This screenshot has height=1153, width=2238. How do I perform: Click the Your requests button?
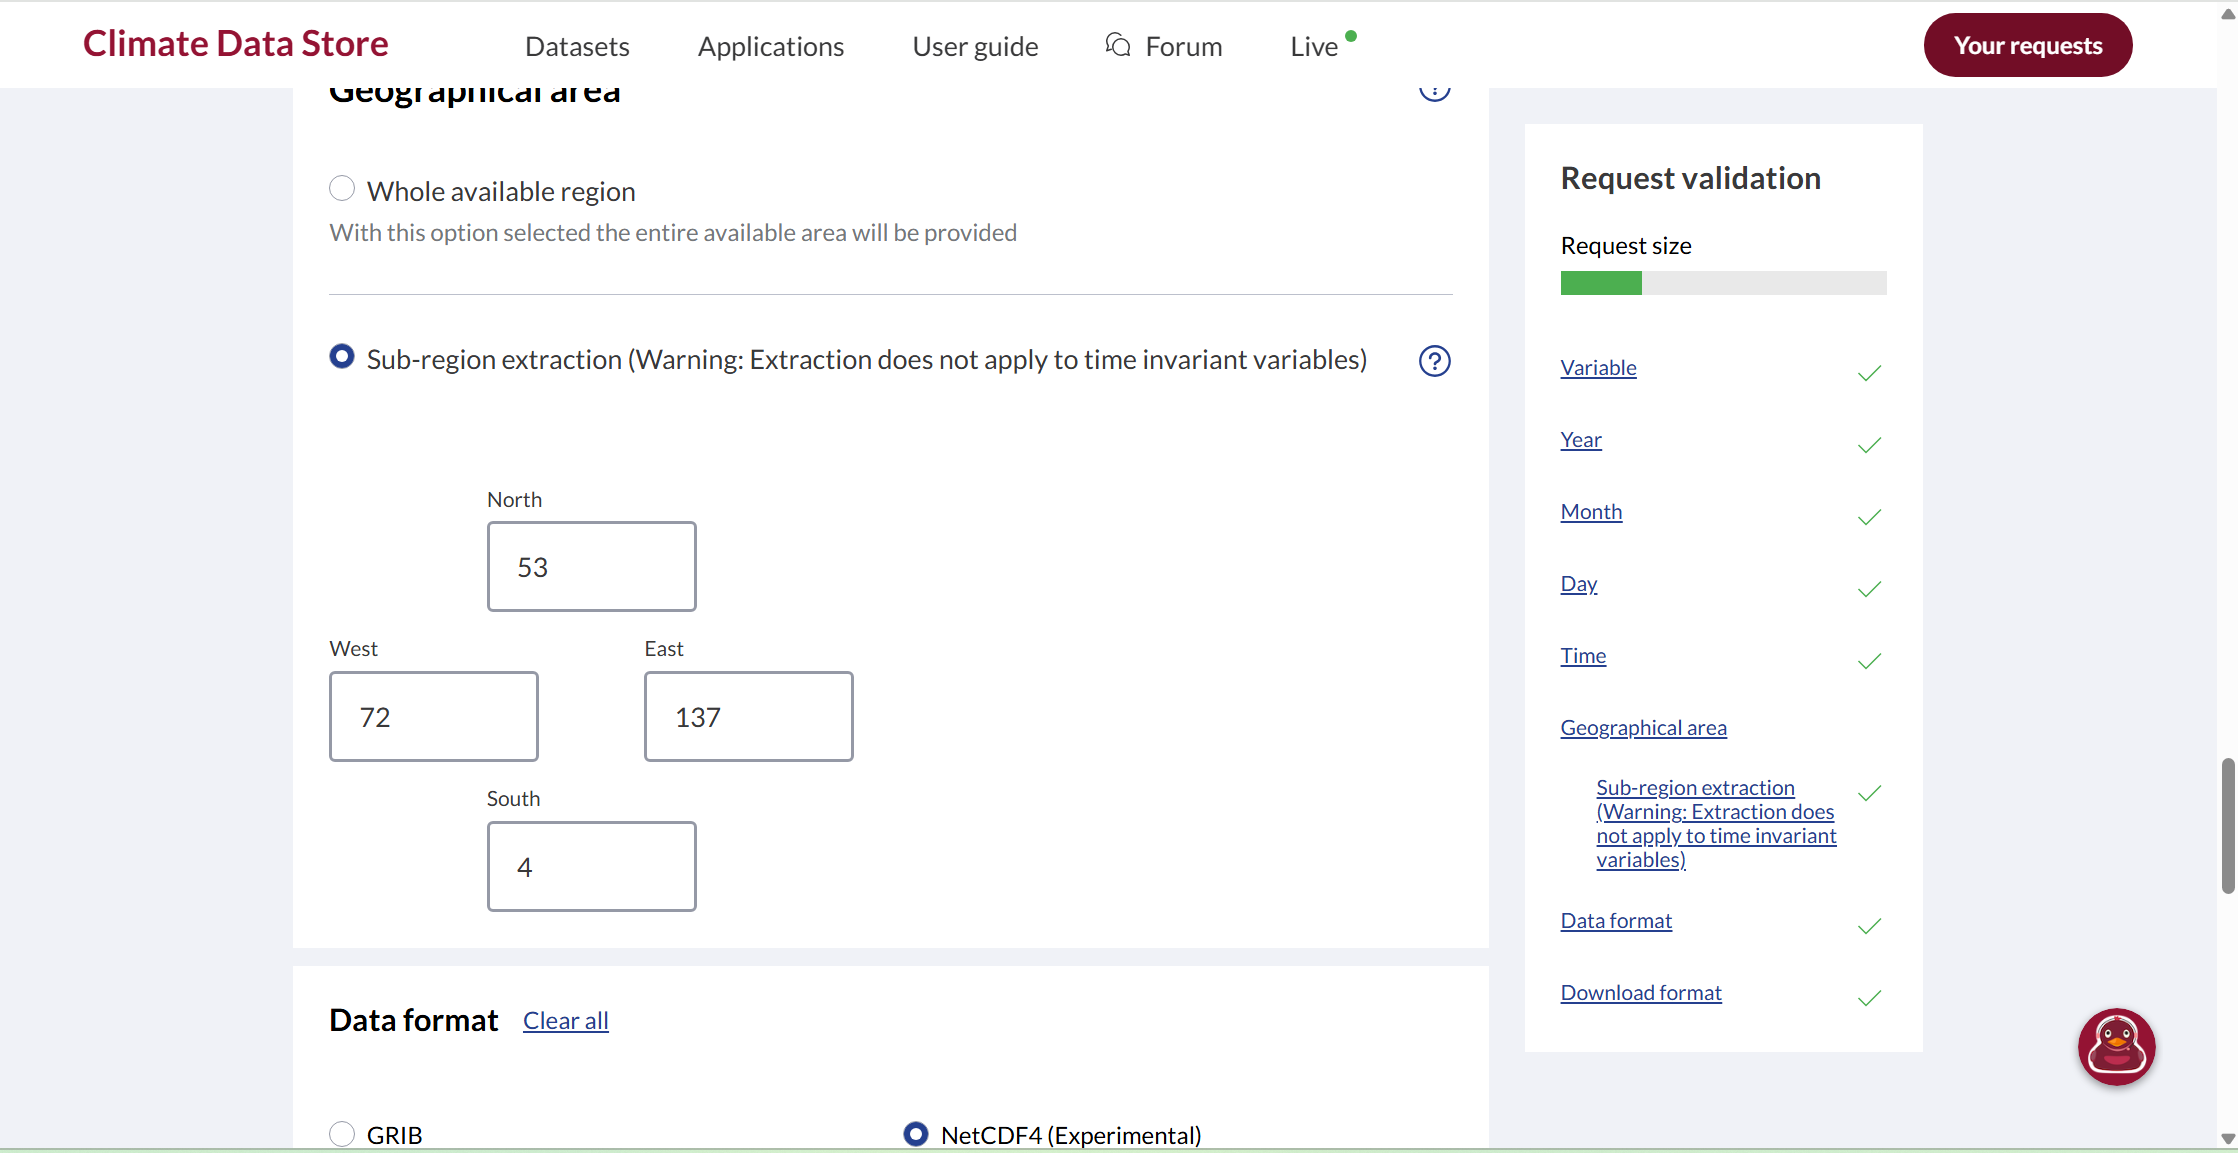coord(2027,45)
